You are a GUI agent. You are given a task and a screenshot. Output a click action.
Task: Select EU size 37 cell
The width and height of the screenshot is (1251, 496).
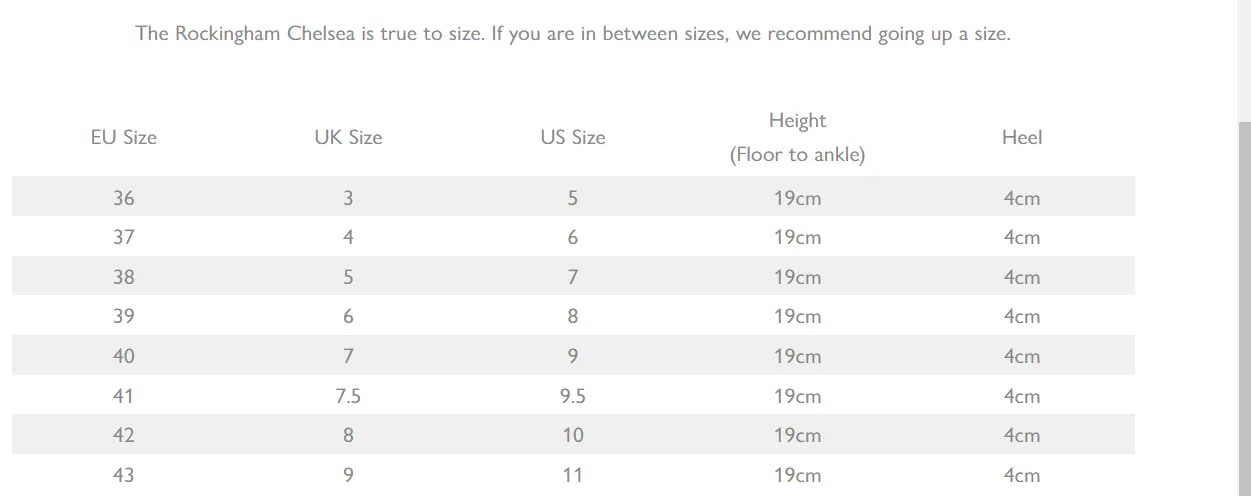click(123, 237)
